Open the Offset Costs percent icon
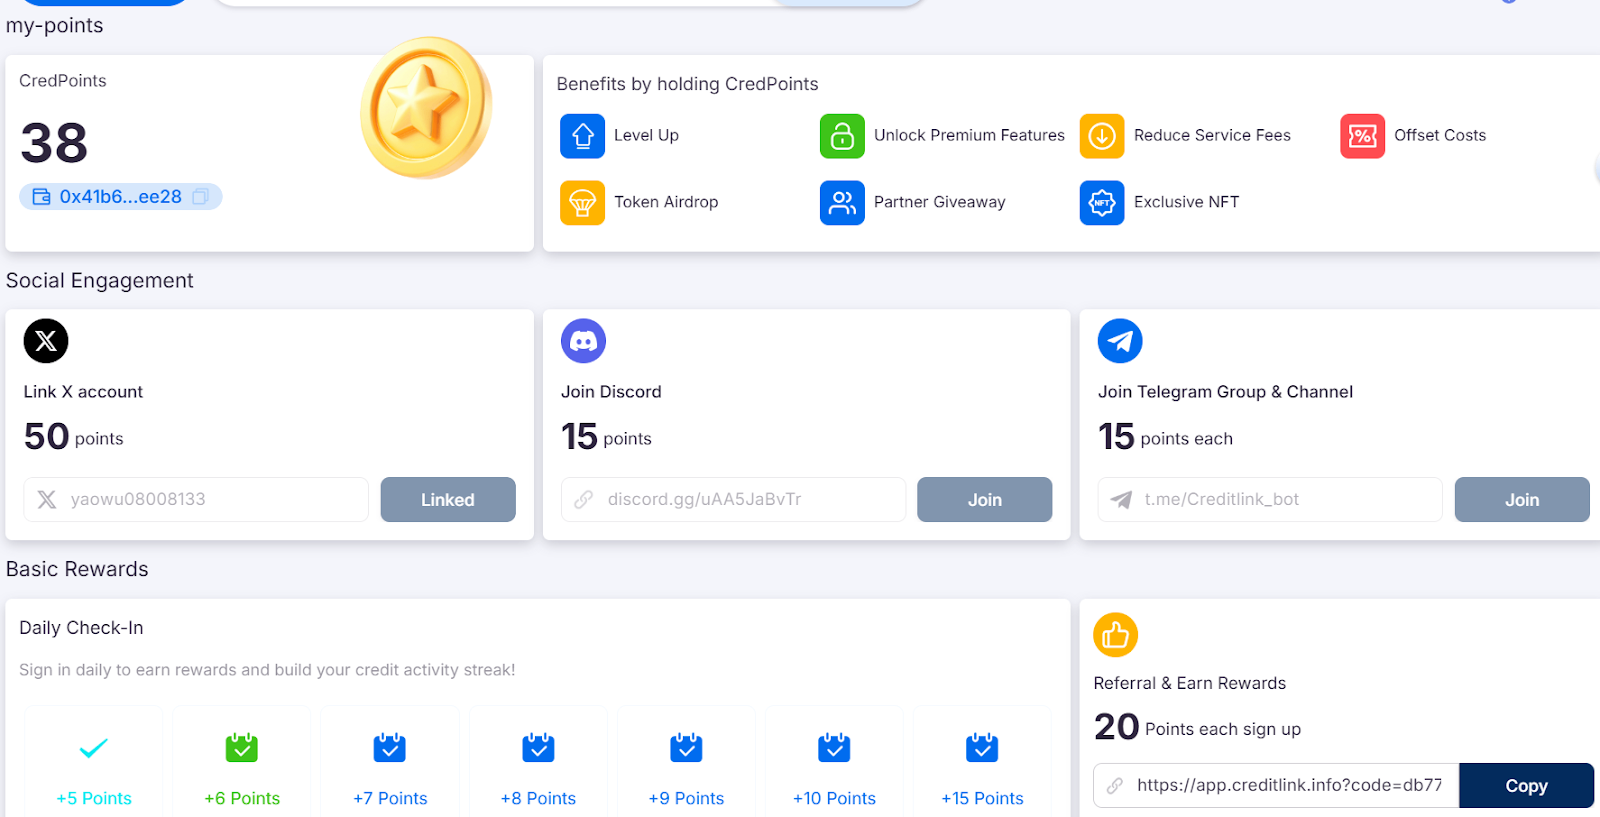 [x=1362, y=136]
